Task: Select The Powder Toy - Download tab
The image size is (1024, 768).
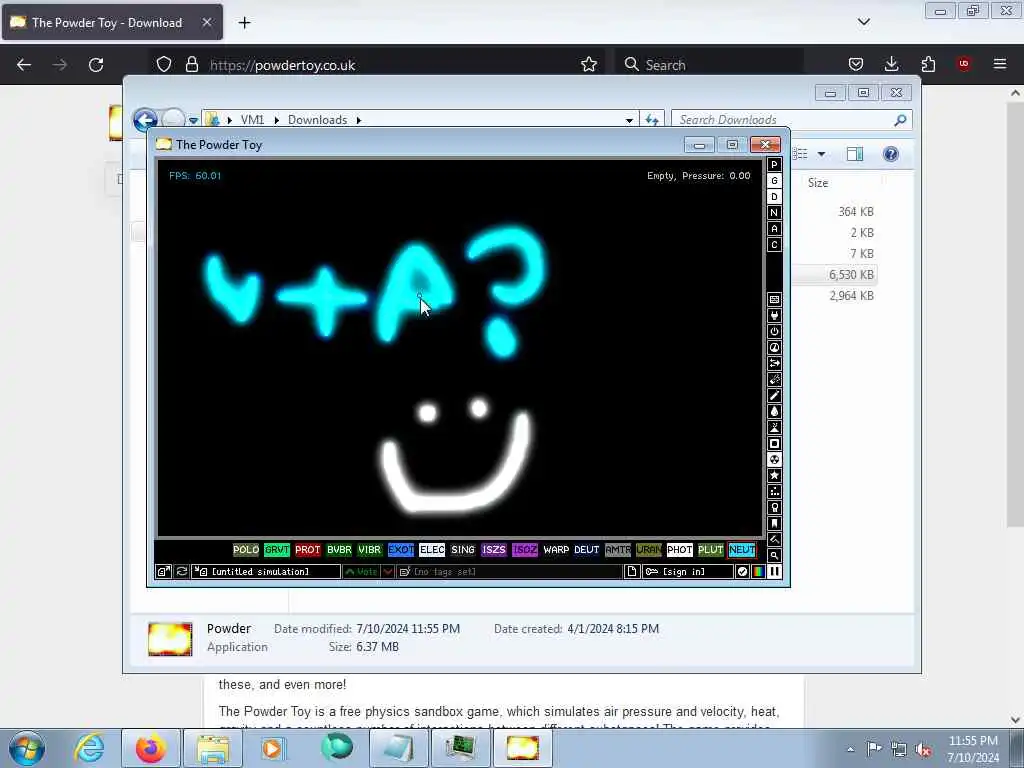Action: (x=112, y=23)
